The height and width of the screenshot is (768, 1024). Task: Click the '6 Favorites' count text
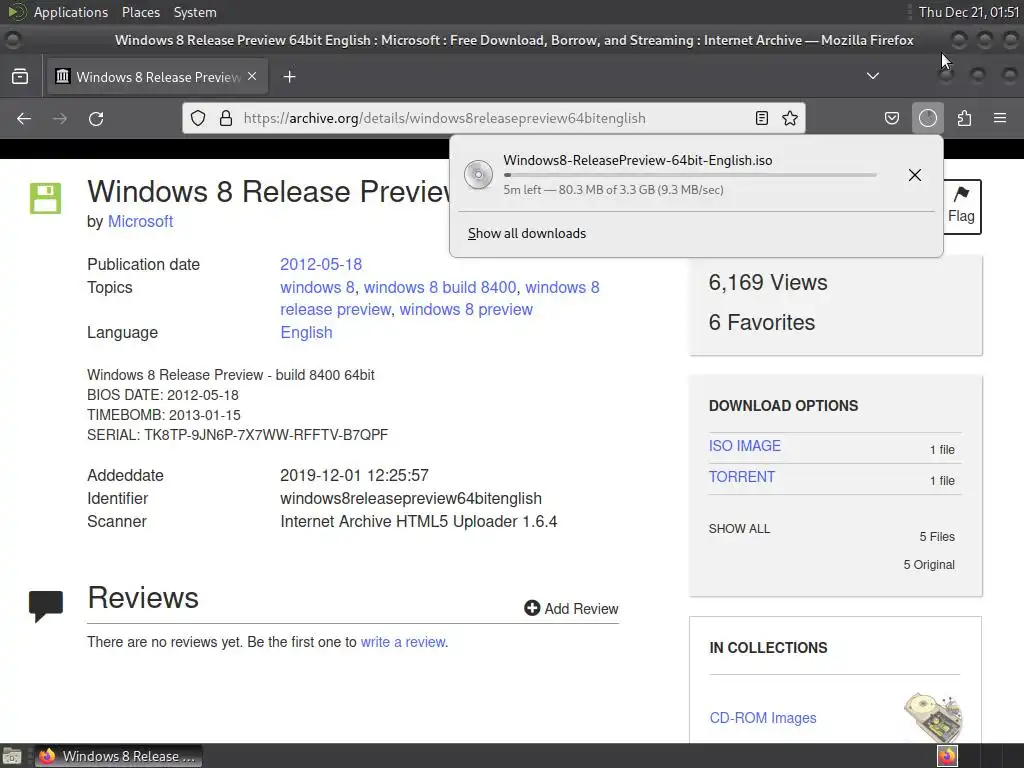[x=761, y=322]
